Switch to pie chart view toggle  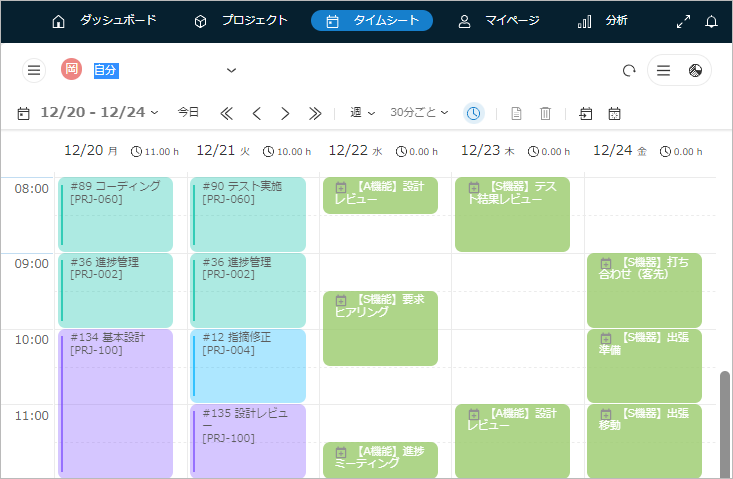click(695, 70)
